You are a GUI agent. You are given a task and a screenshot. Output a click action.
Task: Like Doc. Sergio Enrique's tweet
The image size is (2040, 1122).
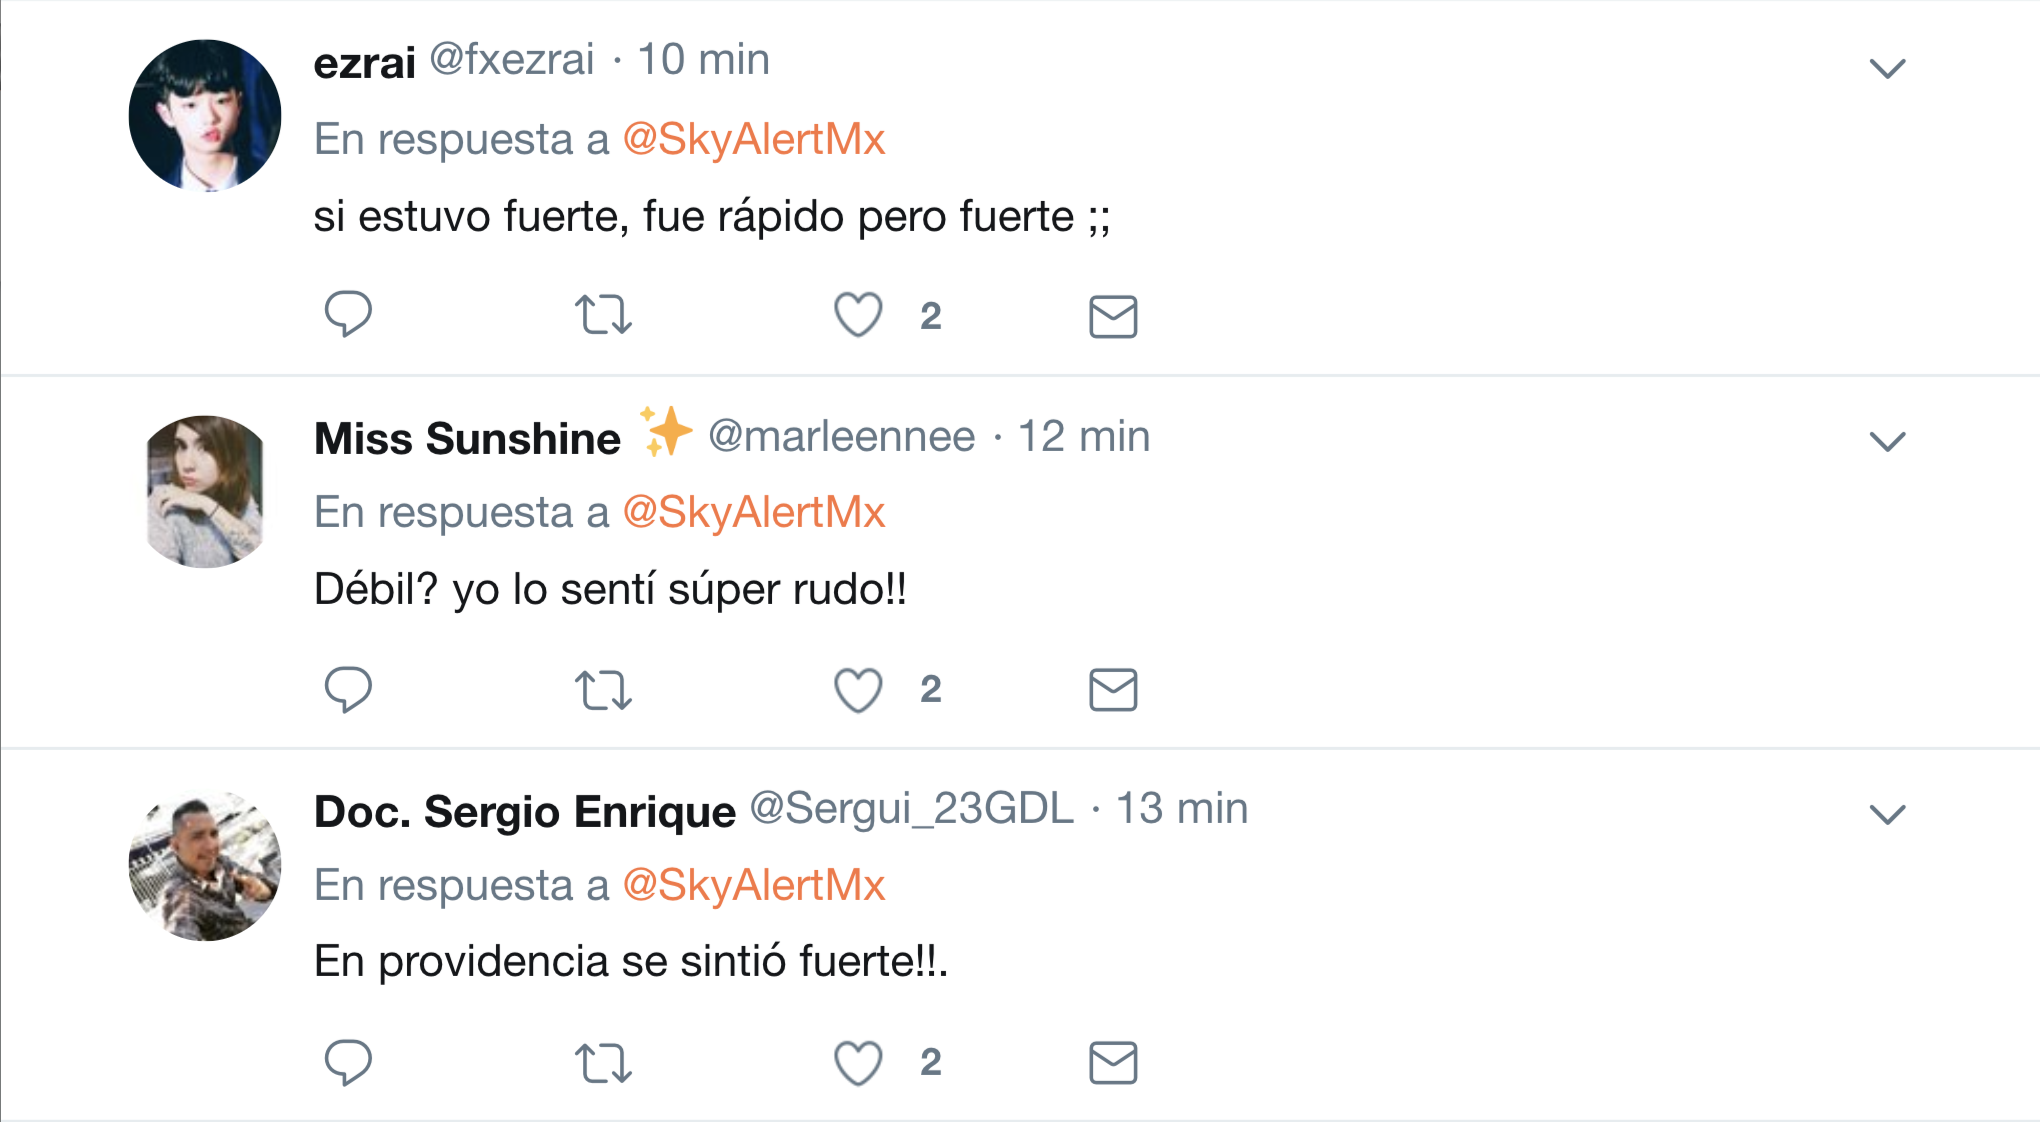858,1063
